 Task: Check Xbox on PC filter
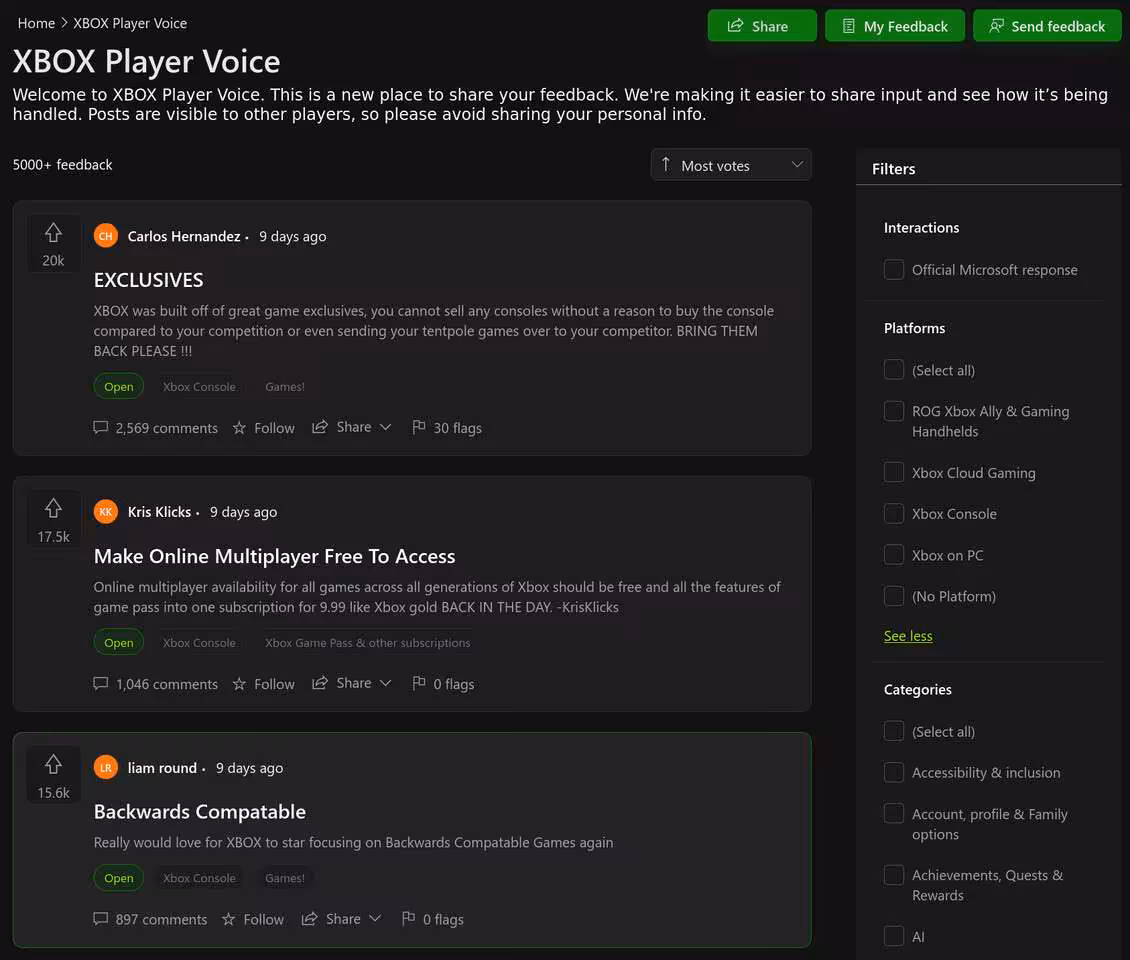894,555
